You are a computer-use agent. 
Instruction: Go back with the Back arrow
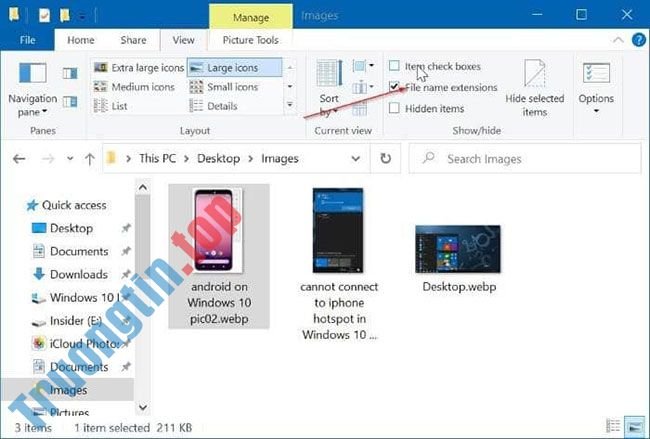click(19, 159)
